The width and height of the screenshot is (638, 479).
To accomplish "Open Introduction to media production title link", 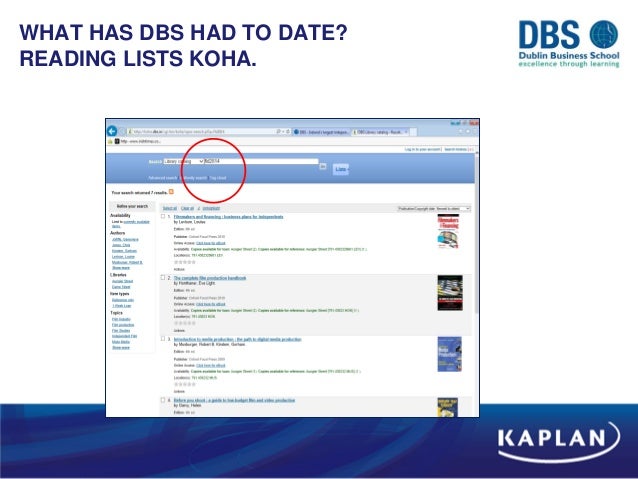I will (x=238, y=339).
